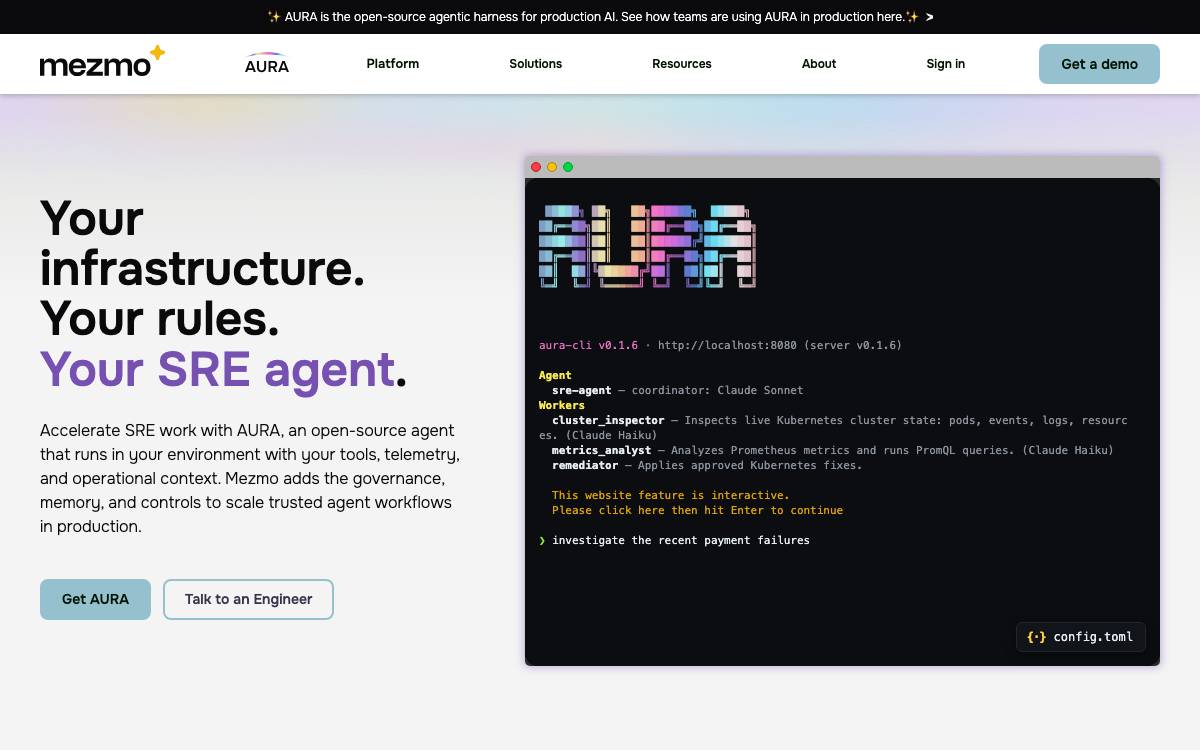1200x750 pixels.
Task: Open the About menu
Action: (x=819, y=64)
